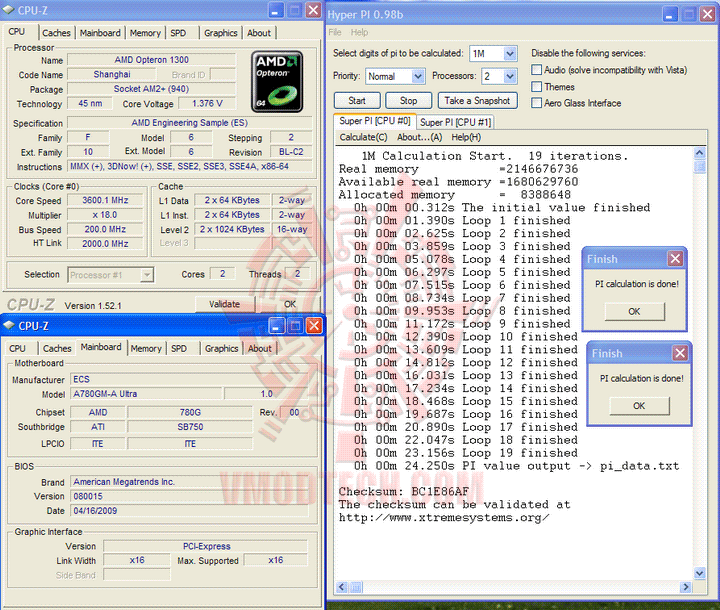Viewport: 720px width, 610px height.
Task: Close the lower Finish dialog
Action: click(680, 353)
